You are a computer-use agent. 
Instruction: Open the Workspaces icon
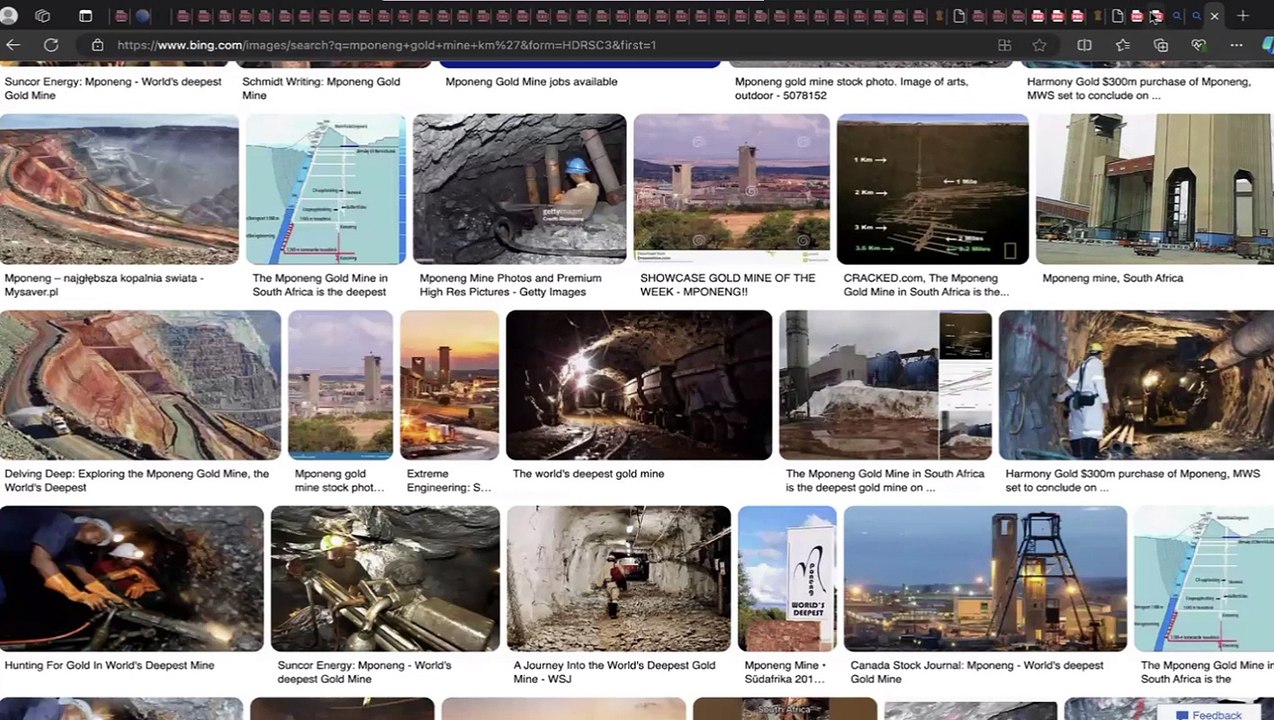click(43, 16)
